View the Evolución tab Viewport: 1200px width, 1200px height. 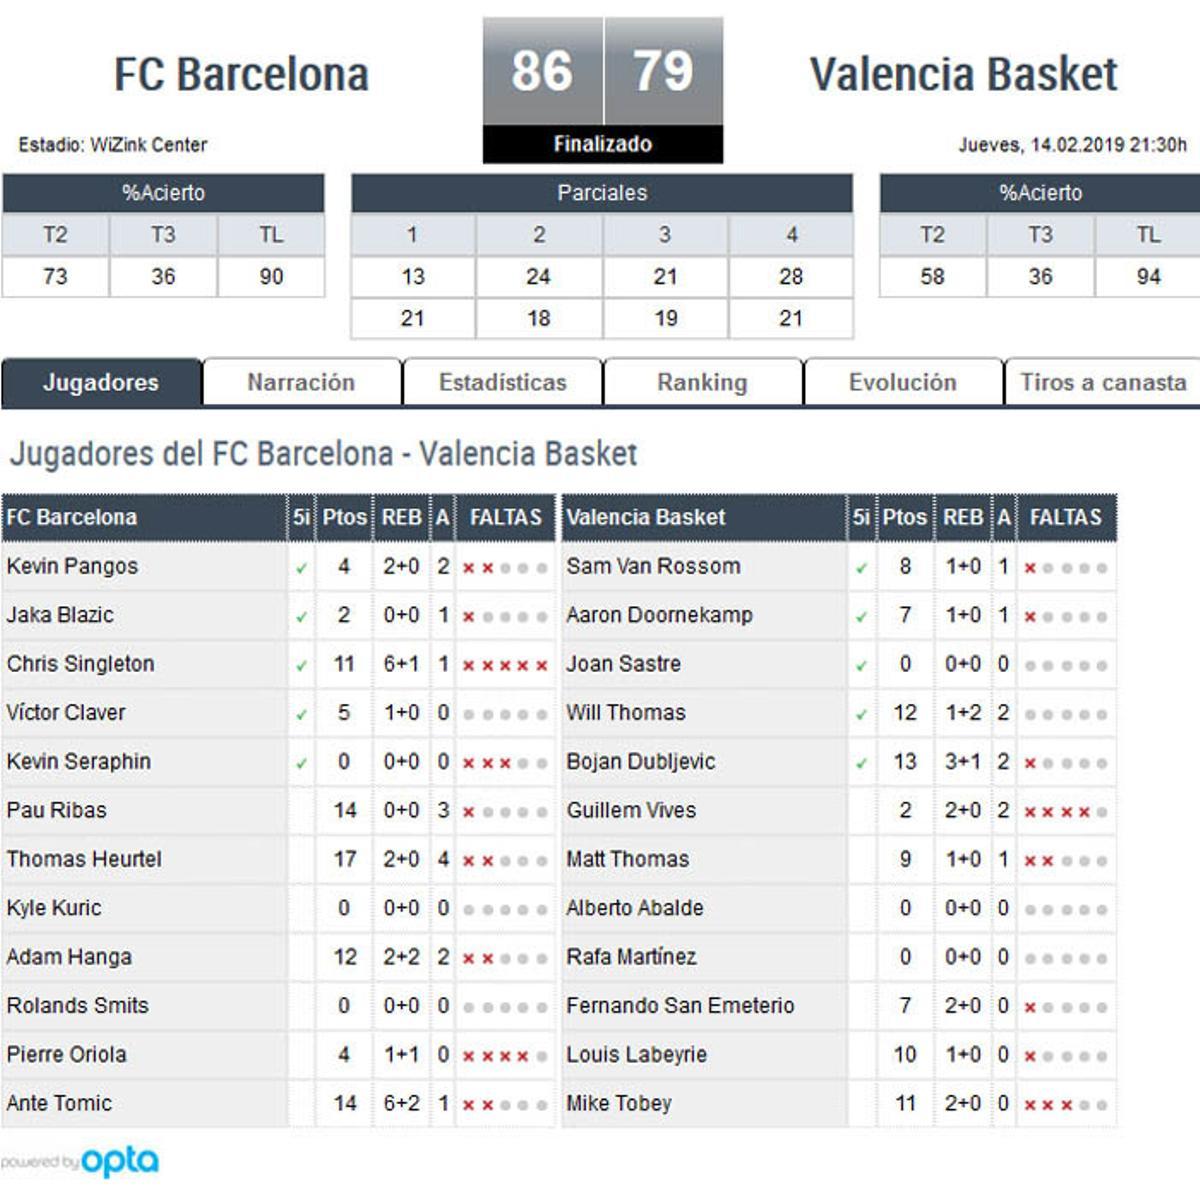point(901,382)
